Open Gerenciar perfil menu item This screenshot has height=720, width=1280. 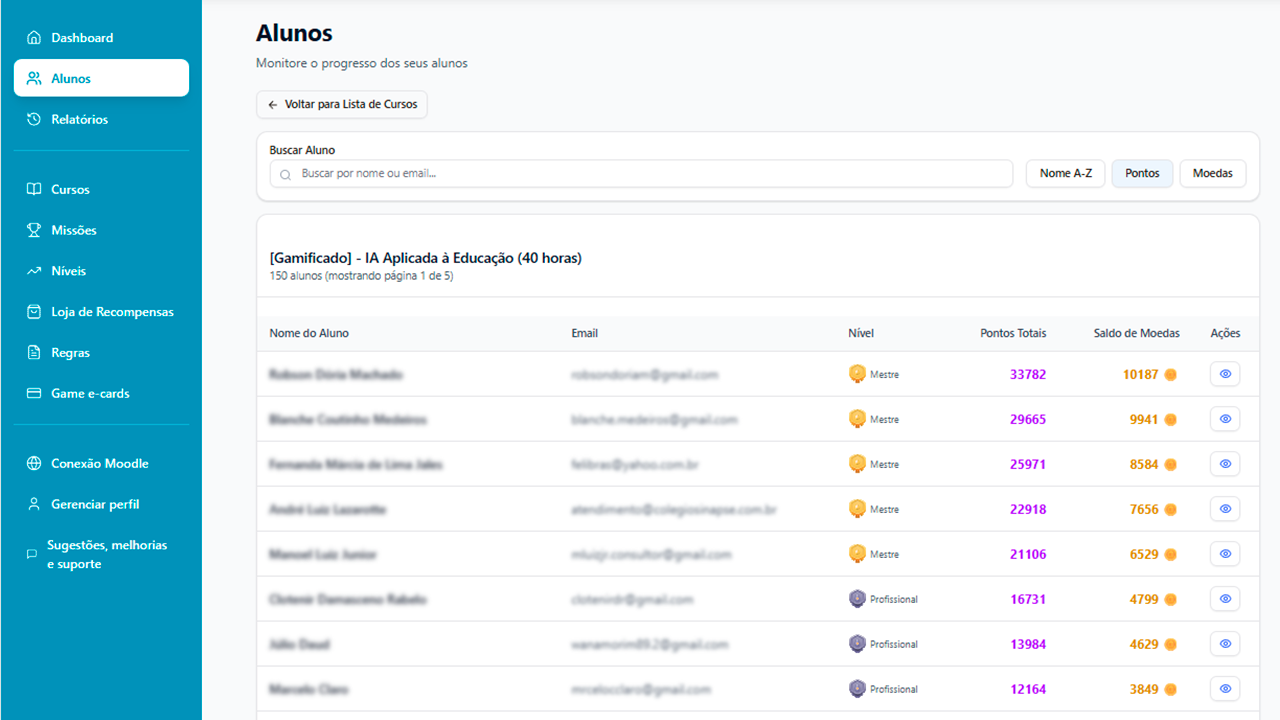tap(95, 505)
